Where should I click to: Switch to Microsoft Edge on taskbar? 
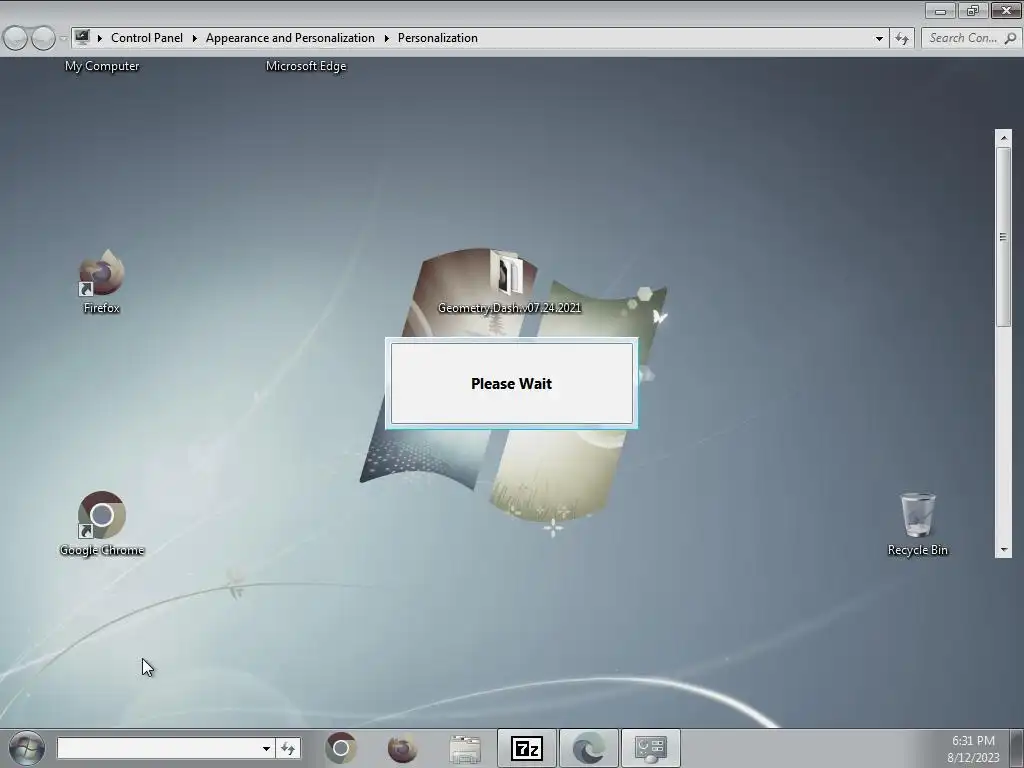[x=588, y=748]
